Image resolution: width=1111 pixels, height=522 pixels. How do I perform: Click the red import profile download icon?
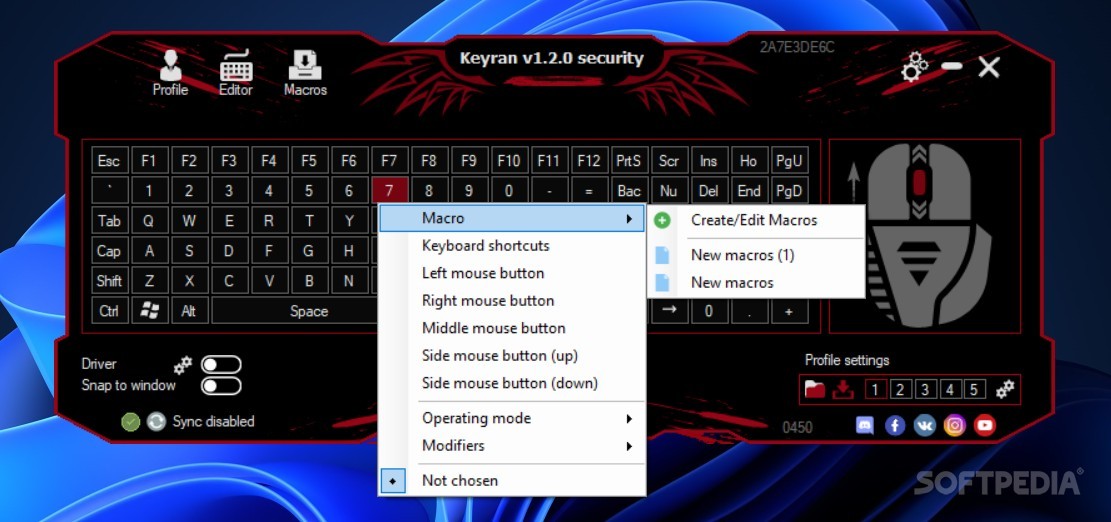[842, 390]
